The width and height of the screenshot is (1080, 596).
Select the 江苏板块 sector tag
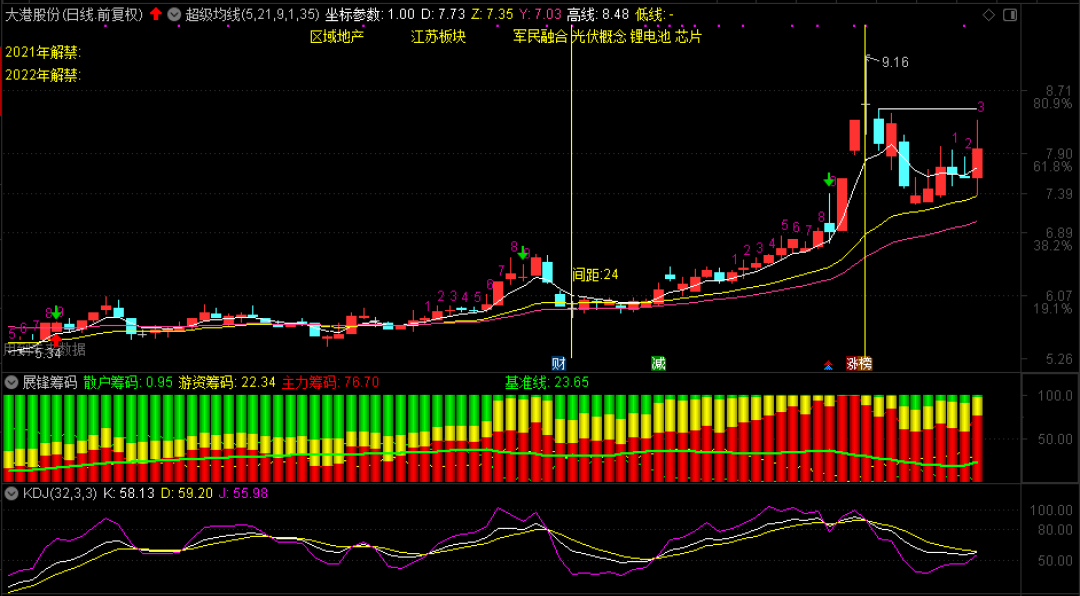tap(439, 37)
